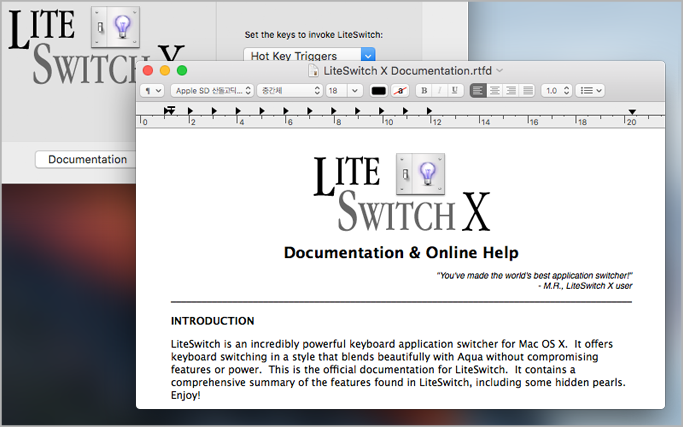Open the paragraph styles dropdown

[x=152, y=91]
